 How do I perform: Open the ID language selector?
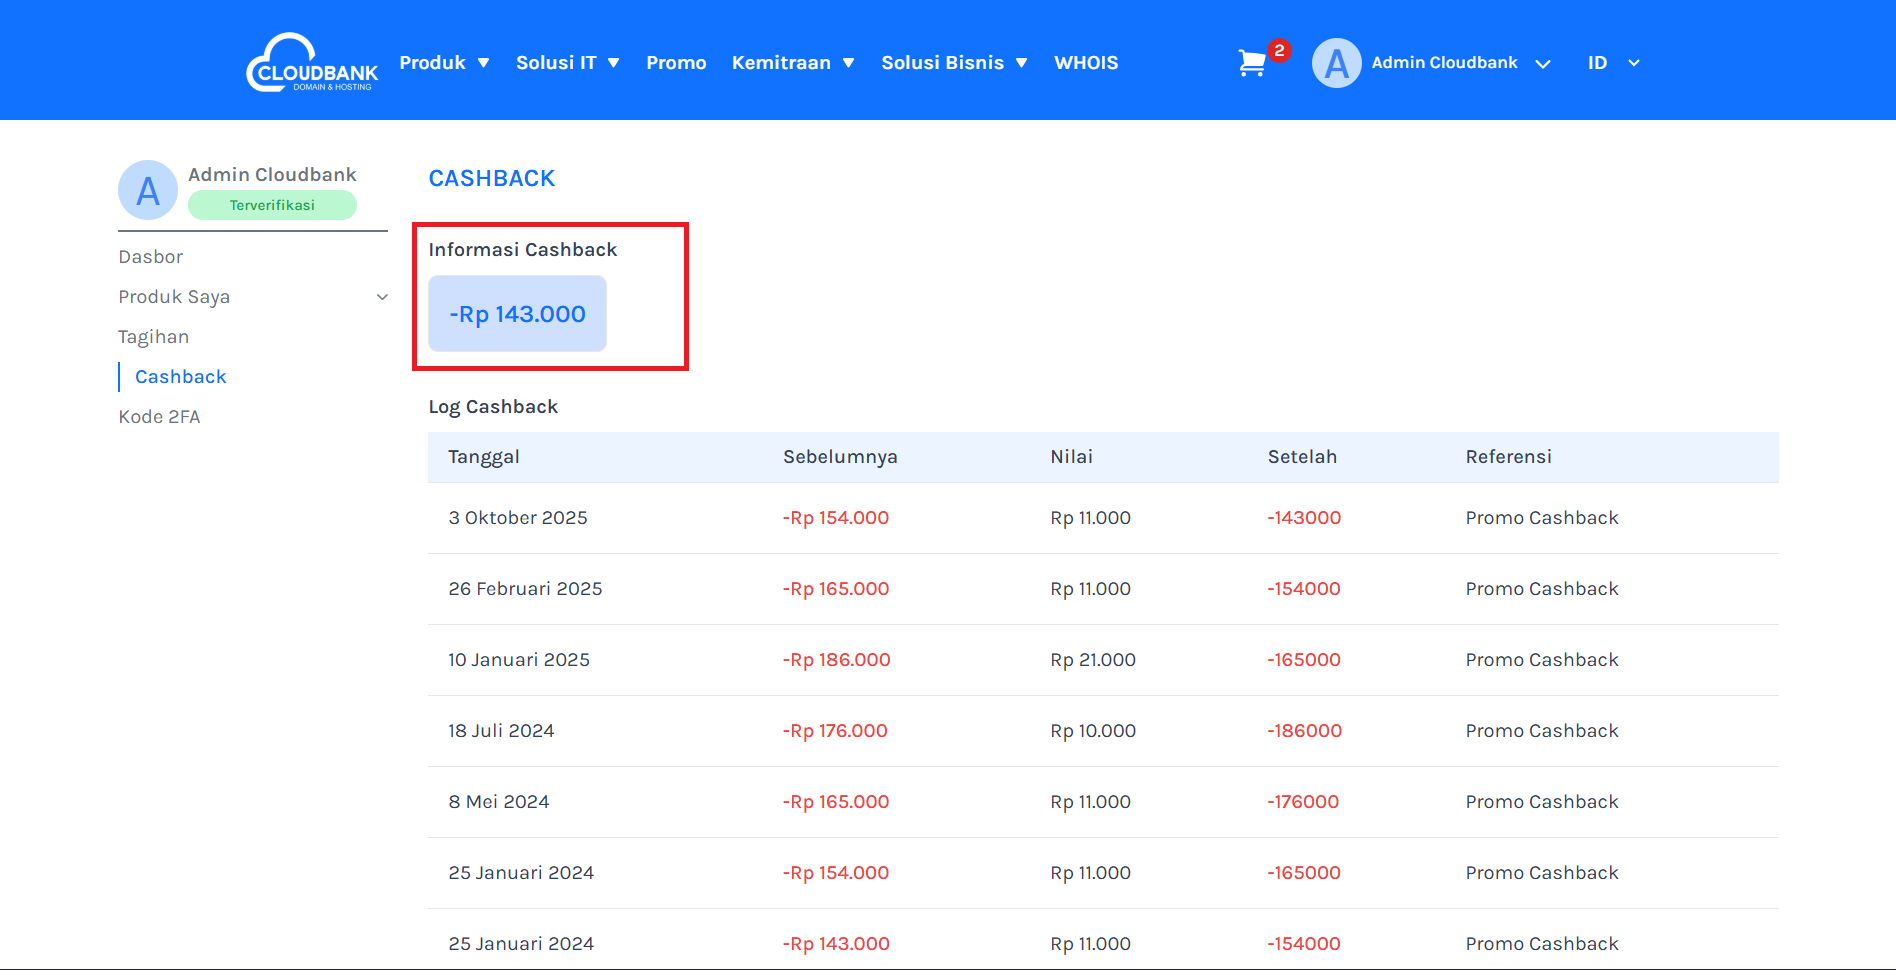tap(1613, 63)
